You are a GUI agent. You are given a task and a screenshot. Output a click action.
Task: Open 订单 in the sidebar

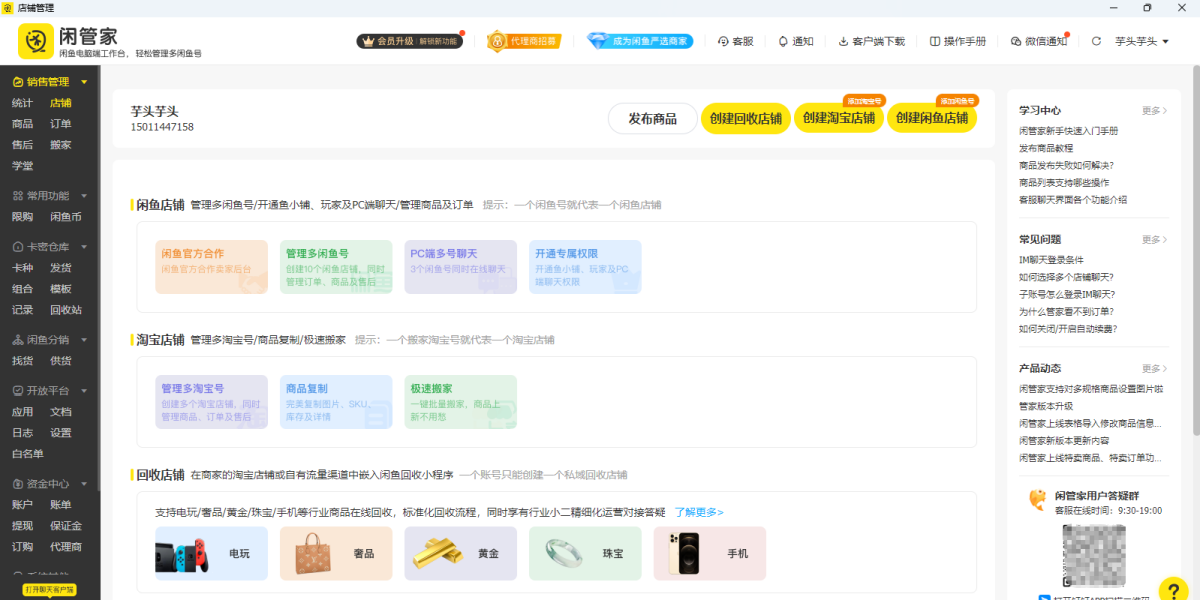[61, 124]
